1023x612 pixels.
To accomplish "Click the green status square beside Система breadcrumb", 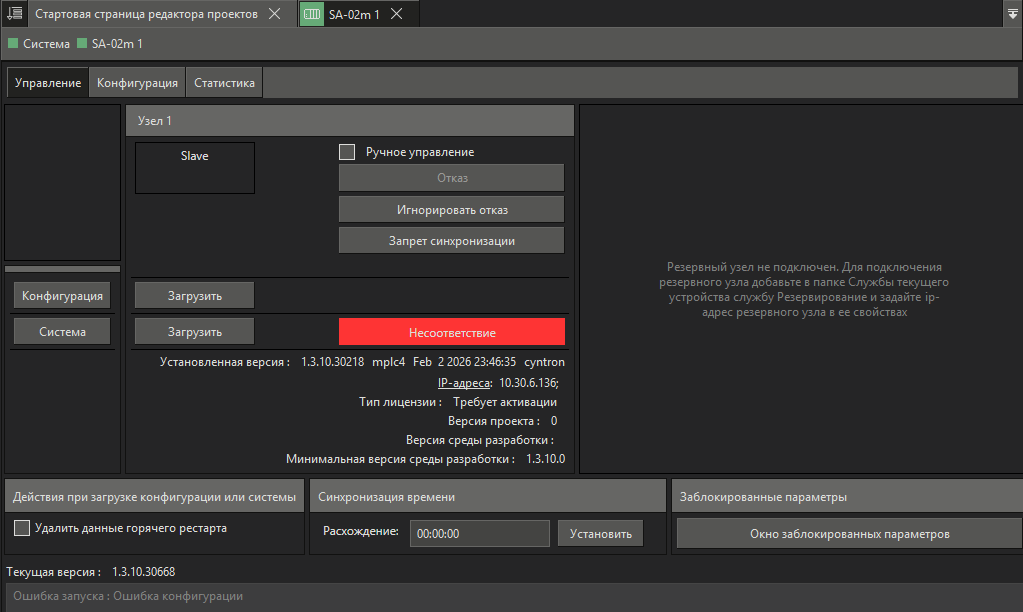I will click(x=13, y=44).
